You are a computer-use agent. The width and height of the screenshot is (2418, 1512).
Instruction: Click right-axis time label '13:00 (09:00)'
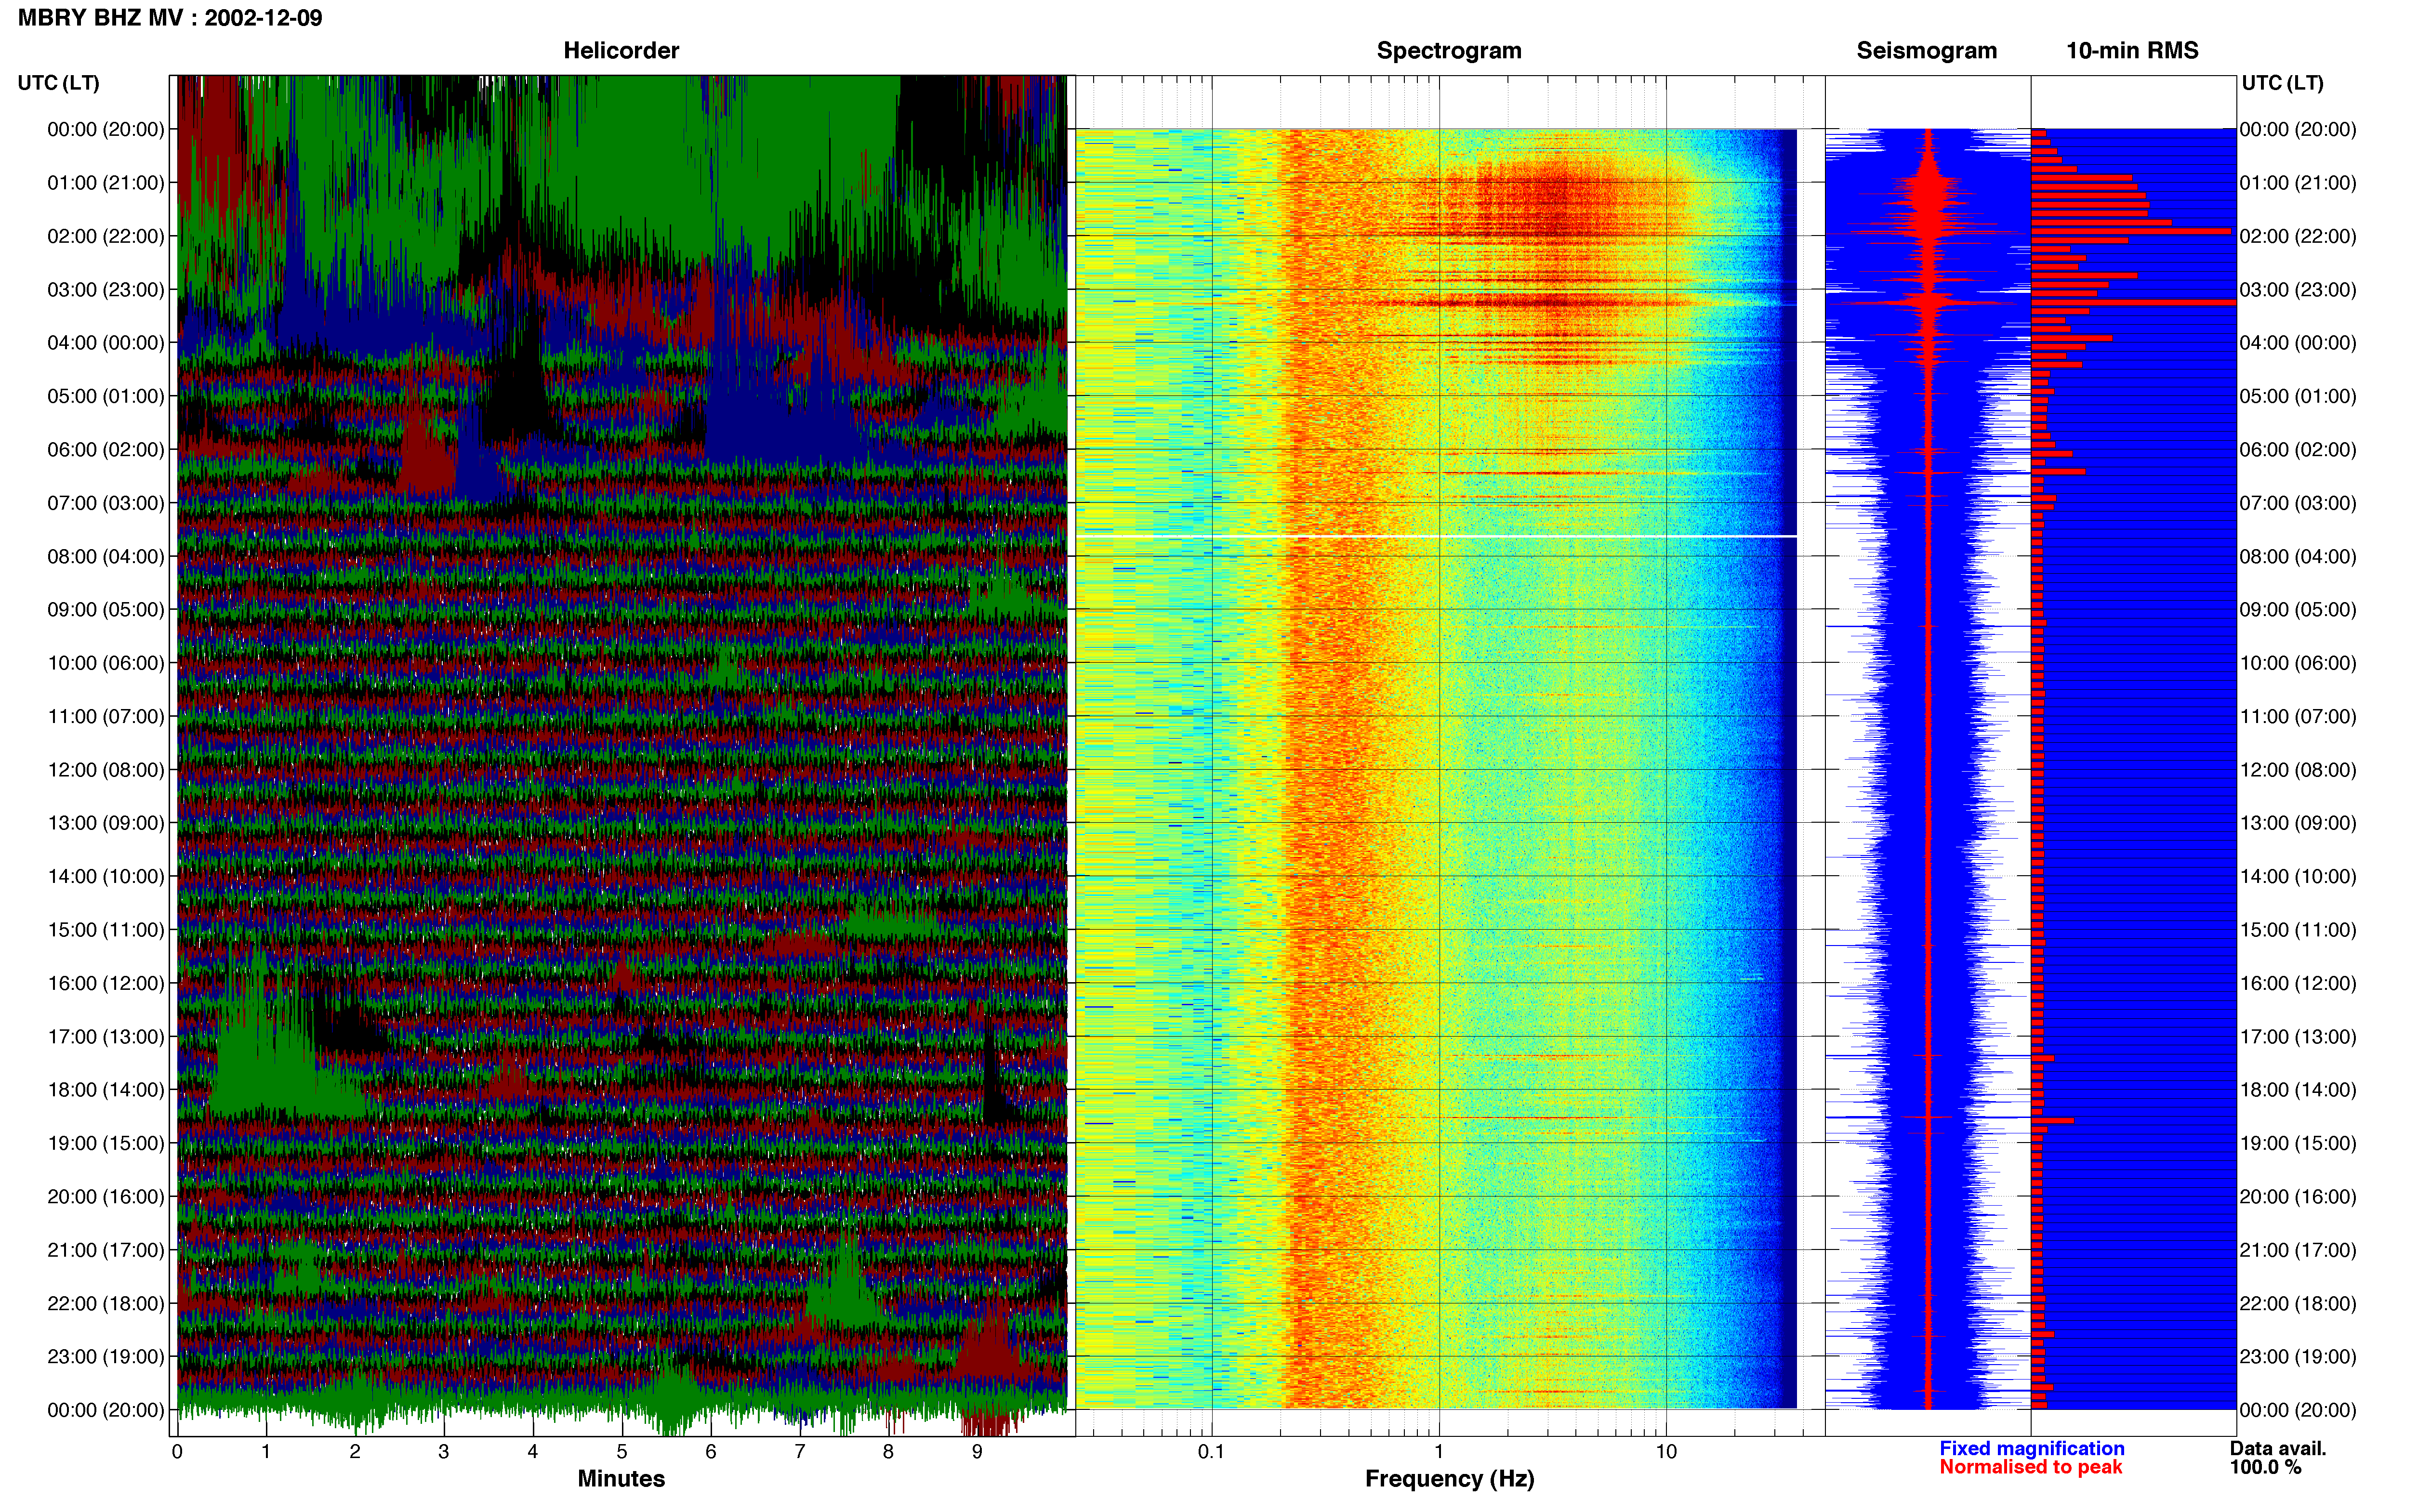2298,823
